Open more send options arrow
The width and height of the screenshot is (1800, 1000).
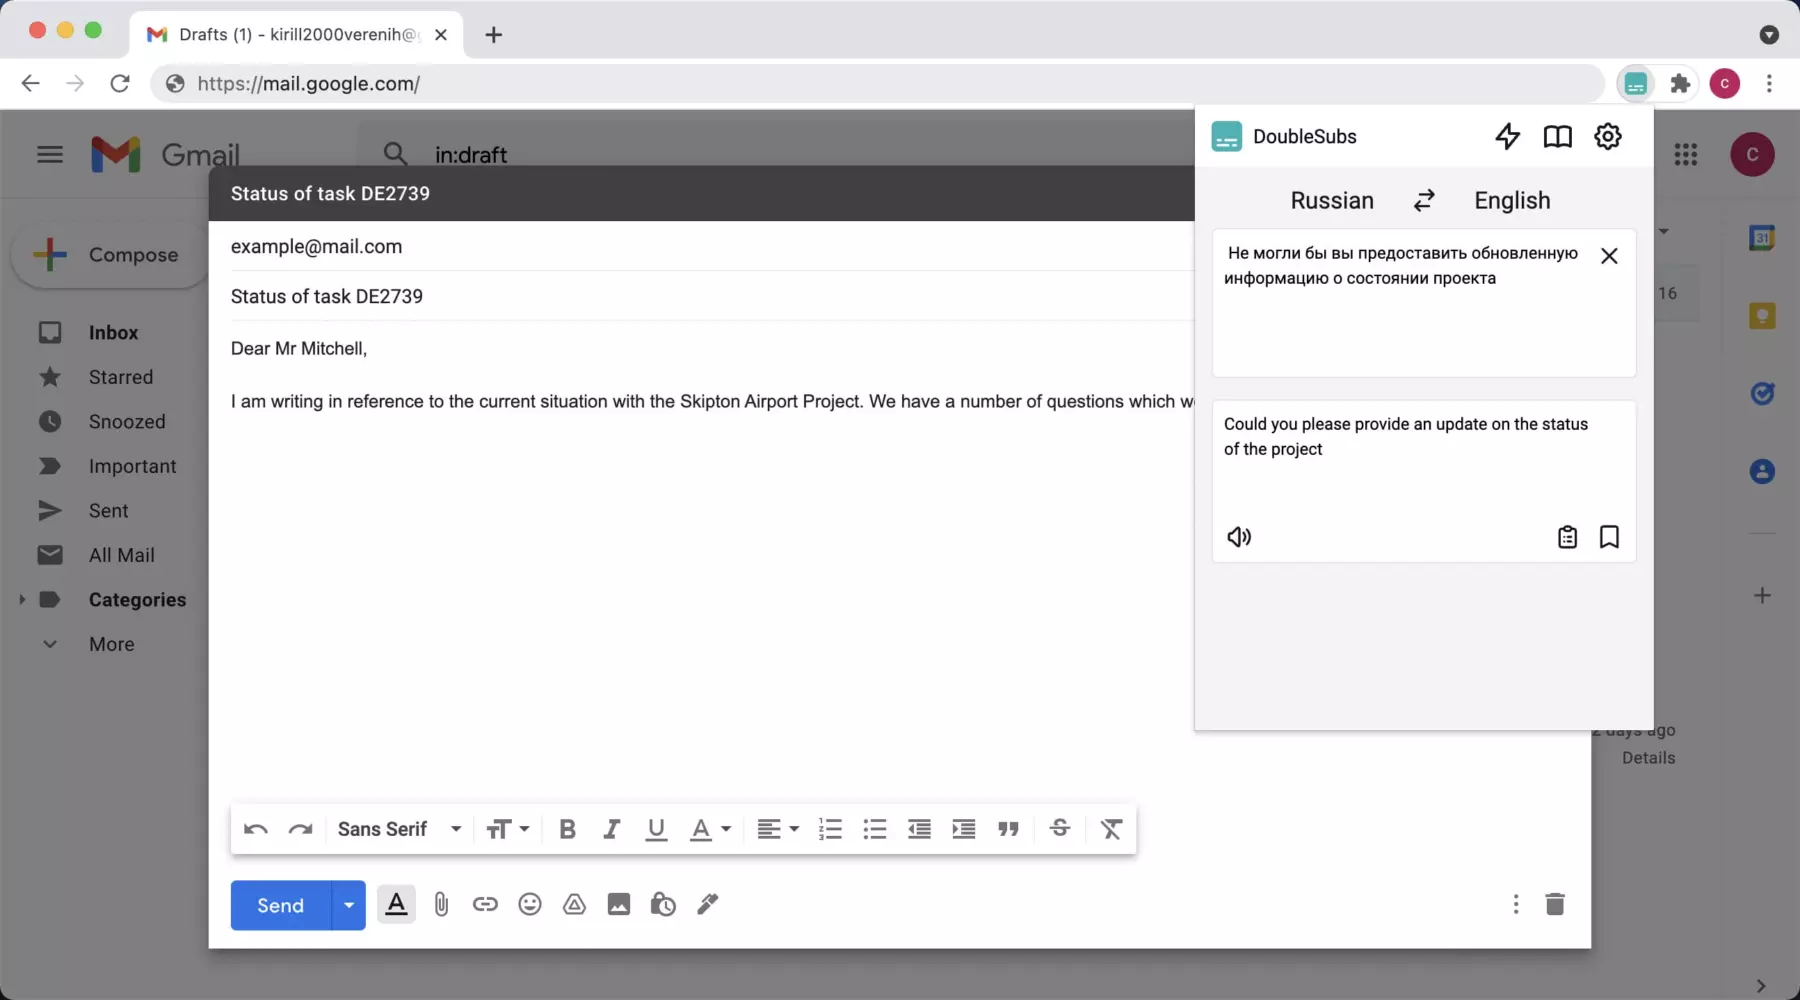pyautogui.click(x=348, y=905)
